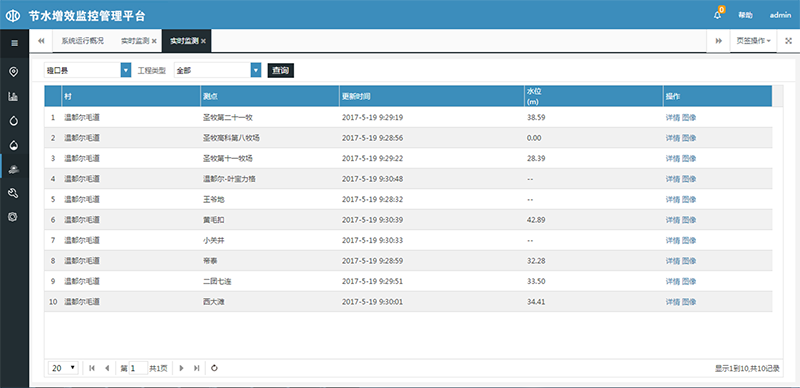Open the 帮助 menu

tap(745, 15)
